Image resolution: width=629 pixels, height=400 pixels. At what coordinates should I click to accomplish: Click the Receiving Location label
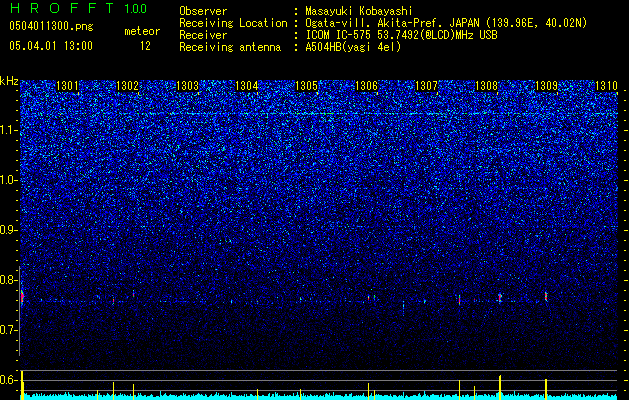[x=233, y=23]
